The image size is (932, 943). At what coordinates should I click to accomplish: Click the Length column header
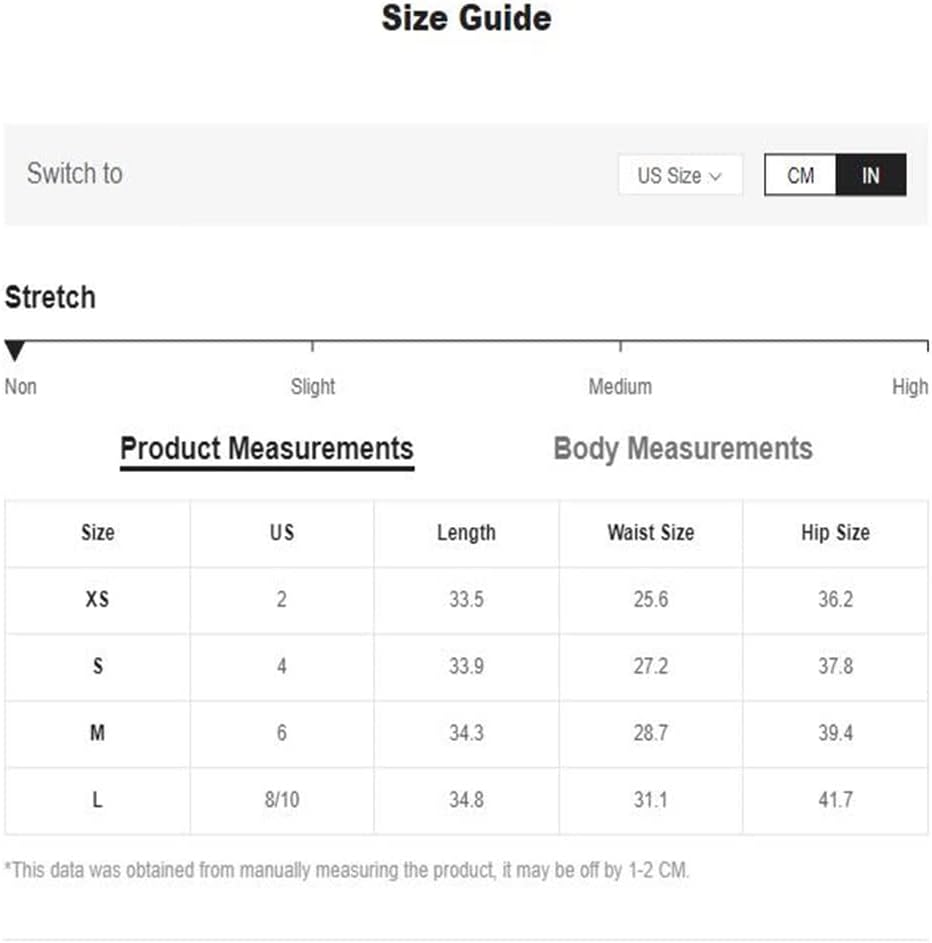466,533
